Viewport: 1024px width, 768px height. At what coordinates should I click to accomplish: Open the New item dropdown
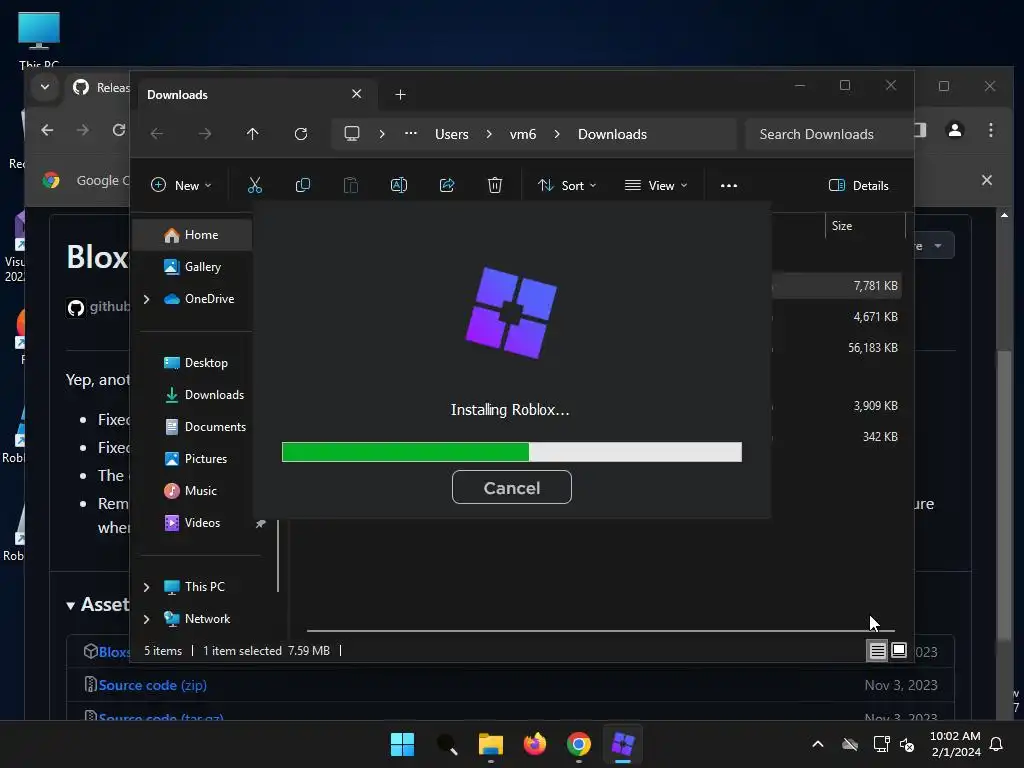tap(181, 185)
